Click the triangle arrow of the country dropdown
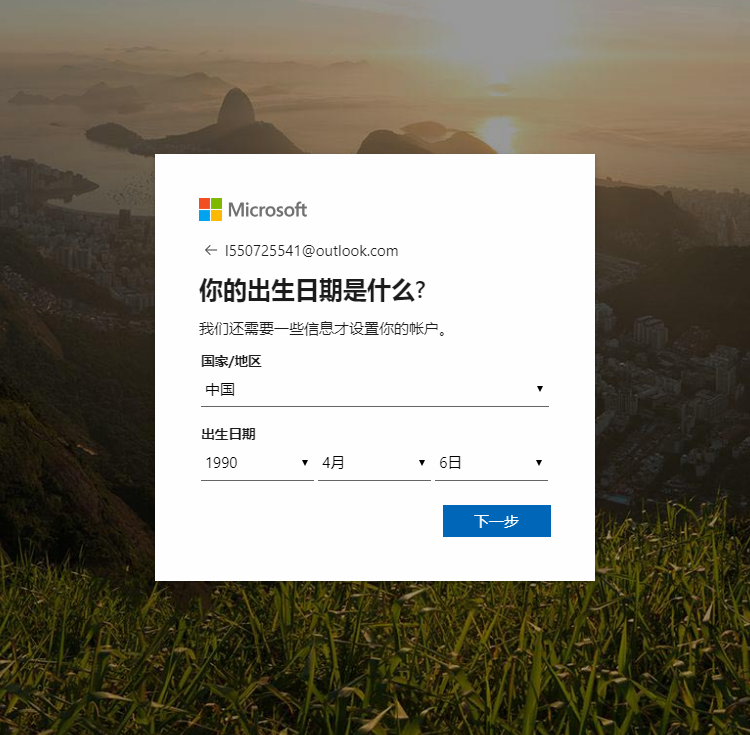Viewport: 750px width, 735px height. (x=540, y=388)
